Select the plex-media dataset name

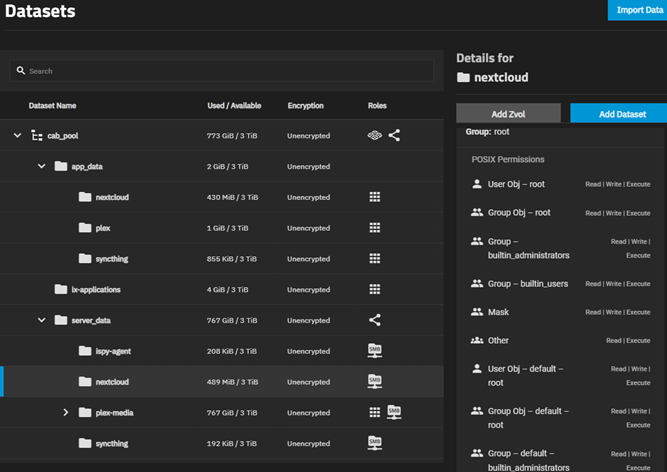[114, 412]
